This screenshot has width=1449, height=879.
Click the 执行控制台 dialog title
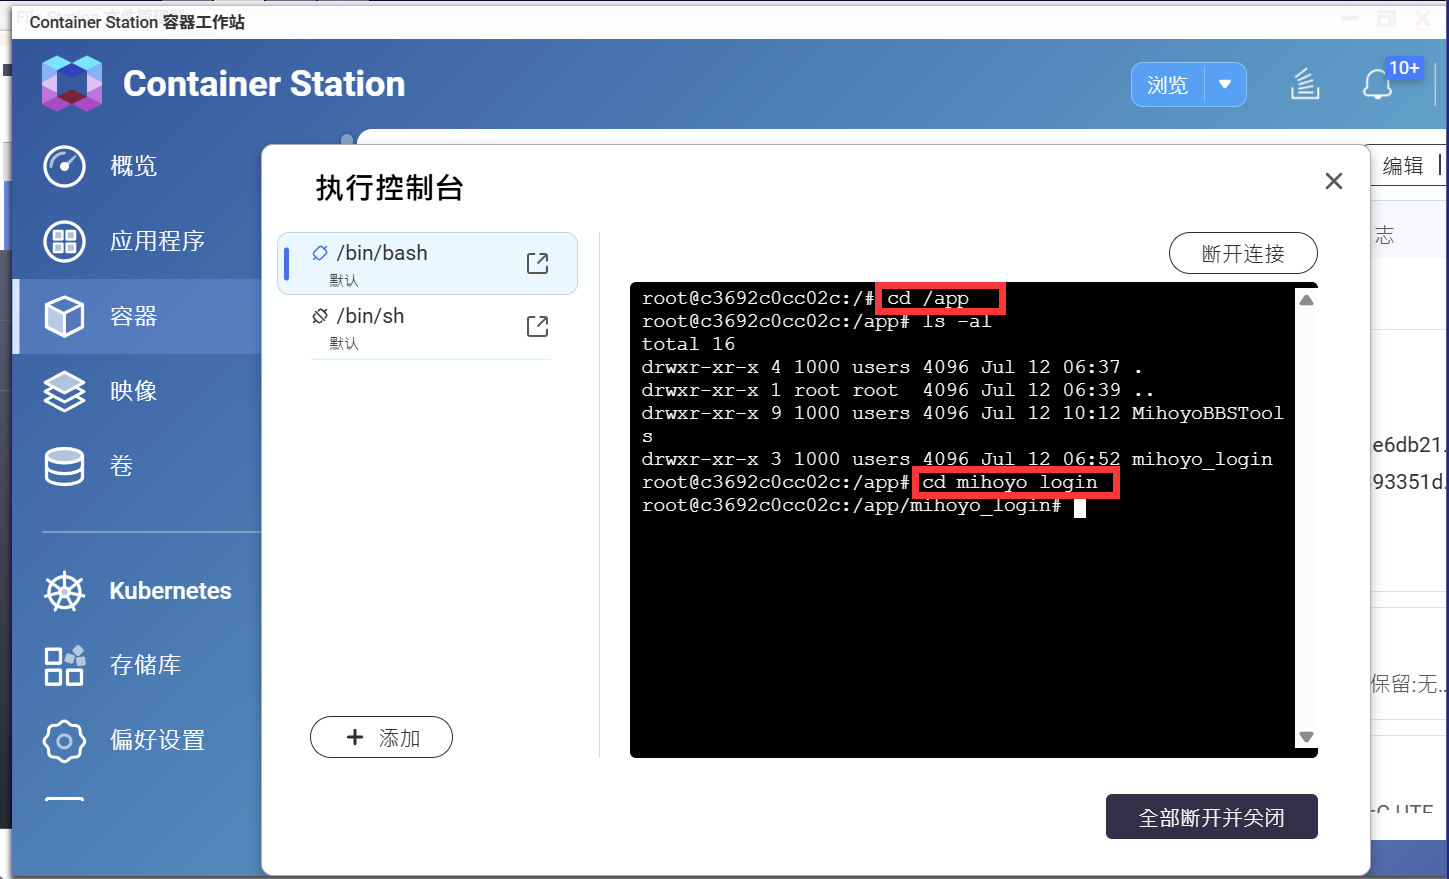pyautogui.click(x=390, y=188)
